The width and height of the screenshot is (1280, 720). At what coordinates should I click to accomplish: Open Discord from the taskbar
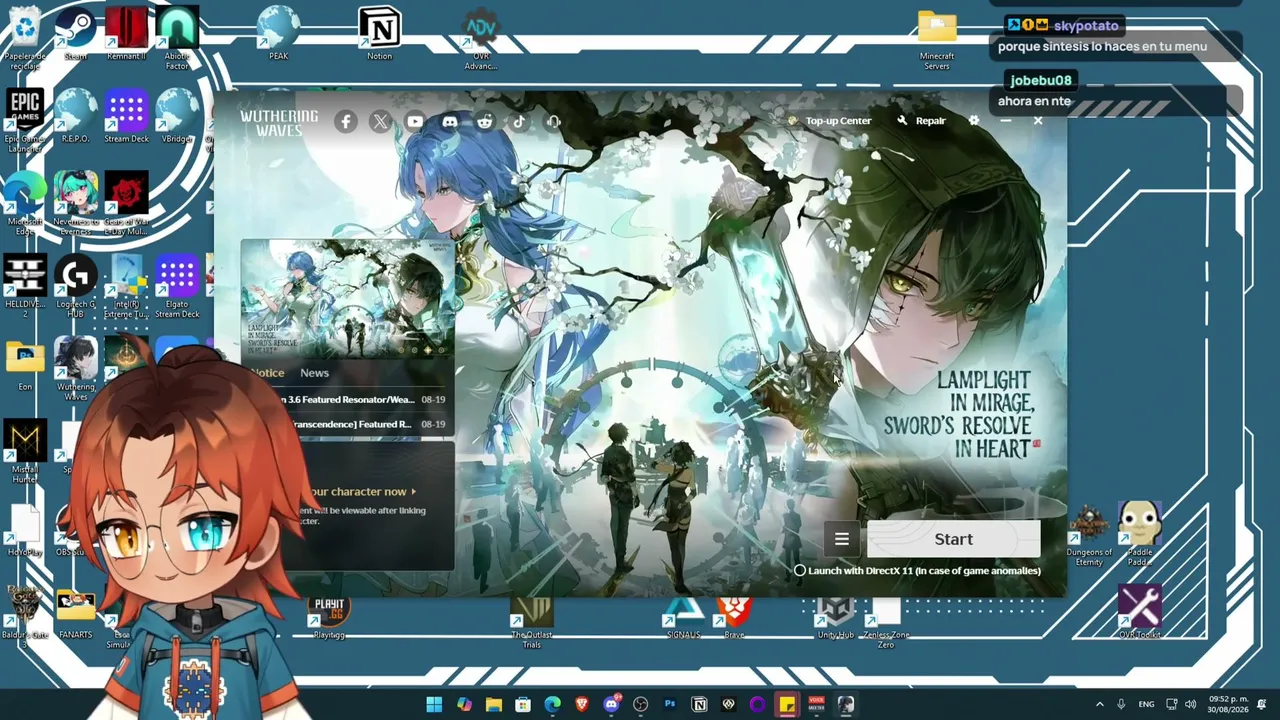(611, 705)
